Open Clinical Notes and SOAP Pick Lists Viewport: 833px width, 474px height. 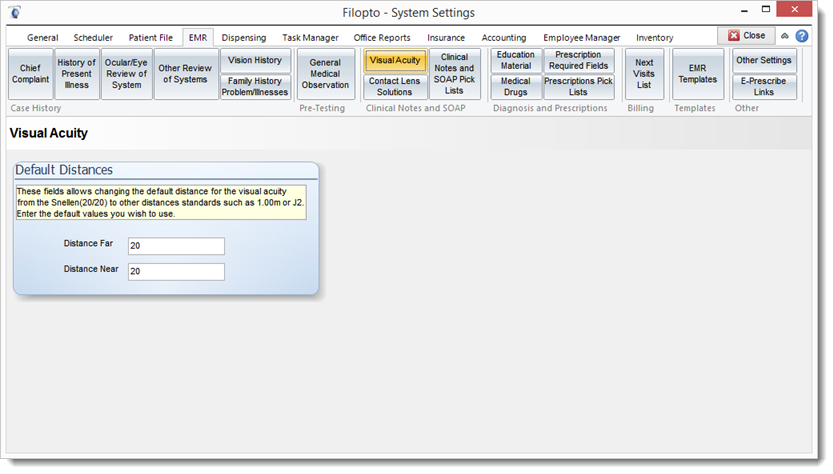coord(454,74)
